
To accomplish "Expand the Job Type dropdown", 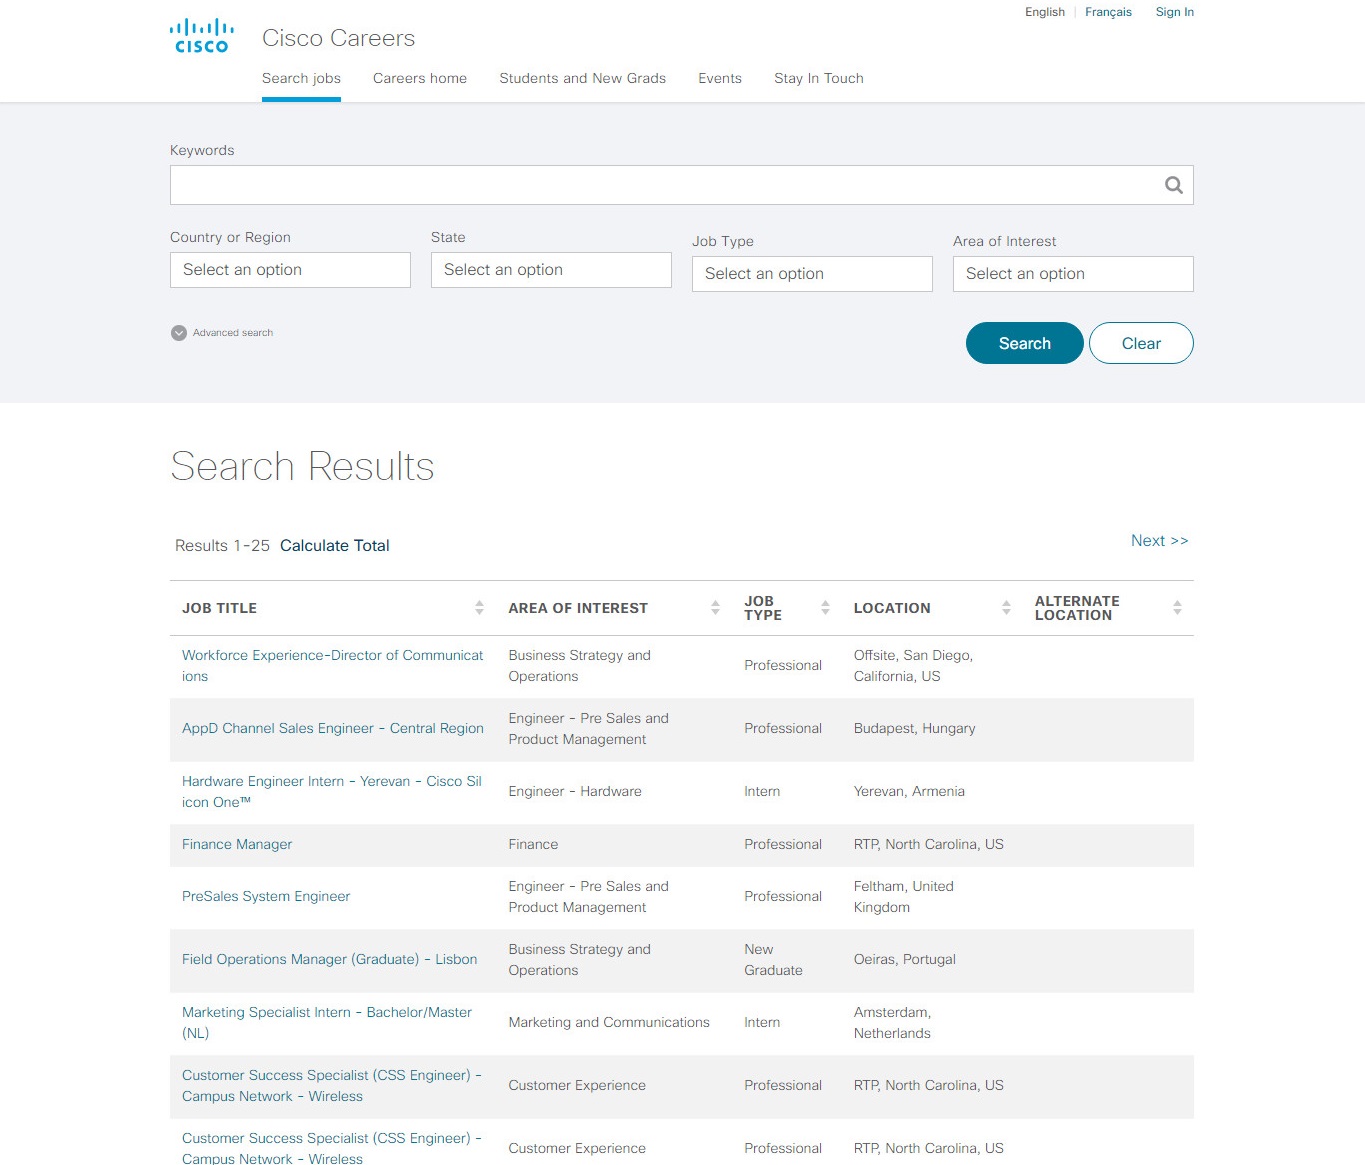I will (812, 274).
